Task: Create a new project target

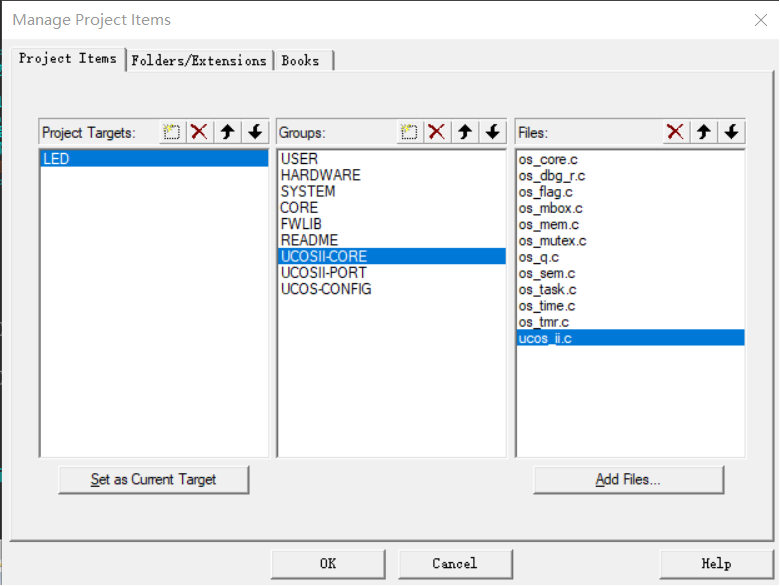Action: (172, 132)
